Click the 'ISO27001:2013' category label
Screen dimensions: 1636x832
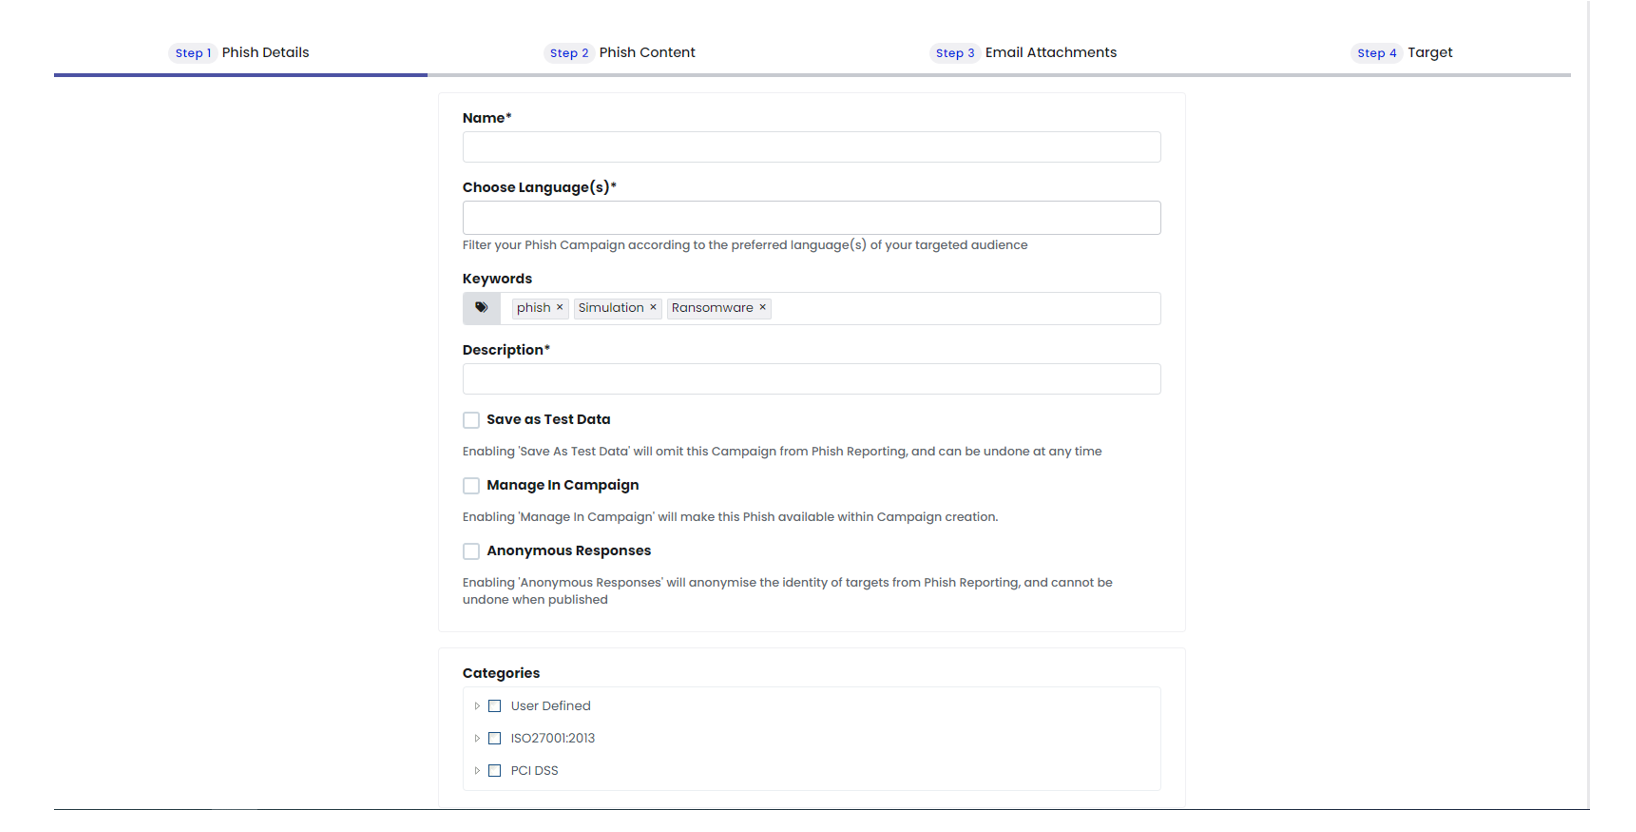coord(552,738)
